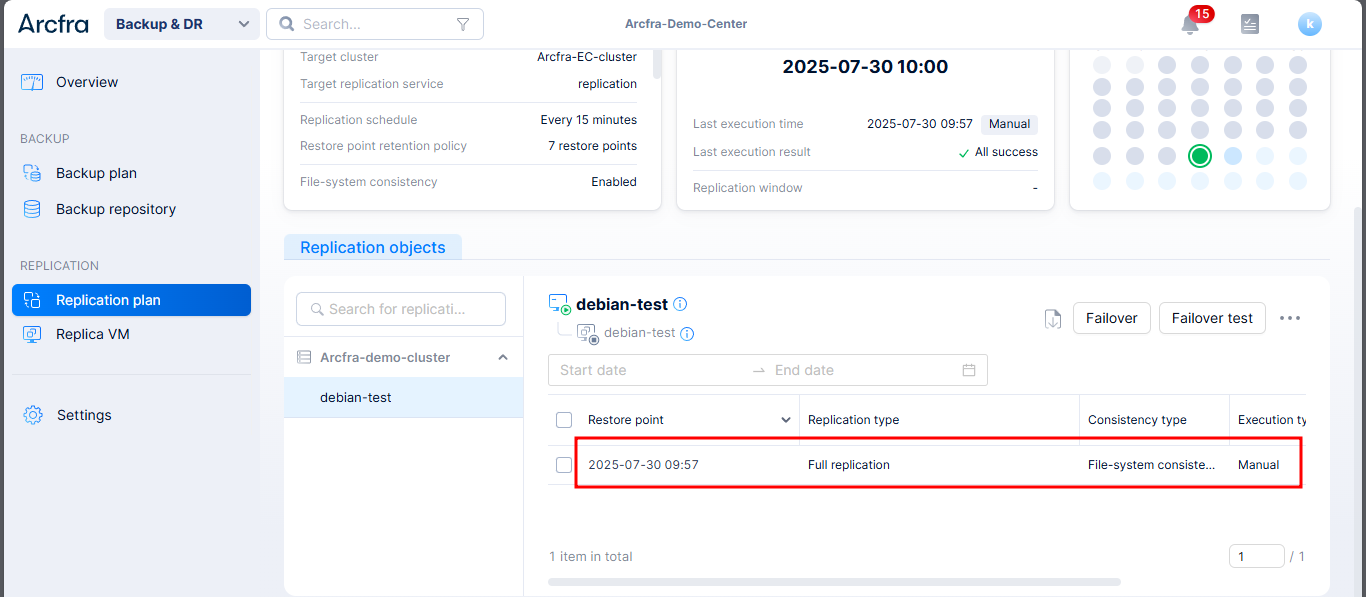Click the export download icon beside Failover
The width and height of the screenshot is (1366, 597).
1052,318
